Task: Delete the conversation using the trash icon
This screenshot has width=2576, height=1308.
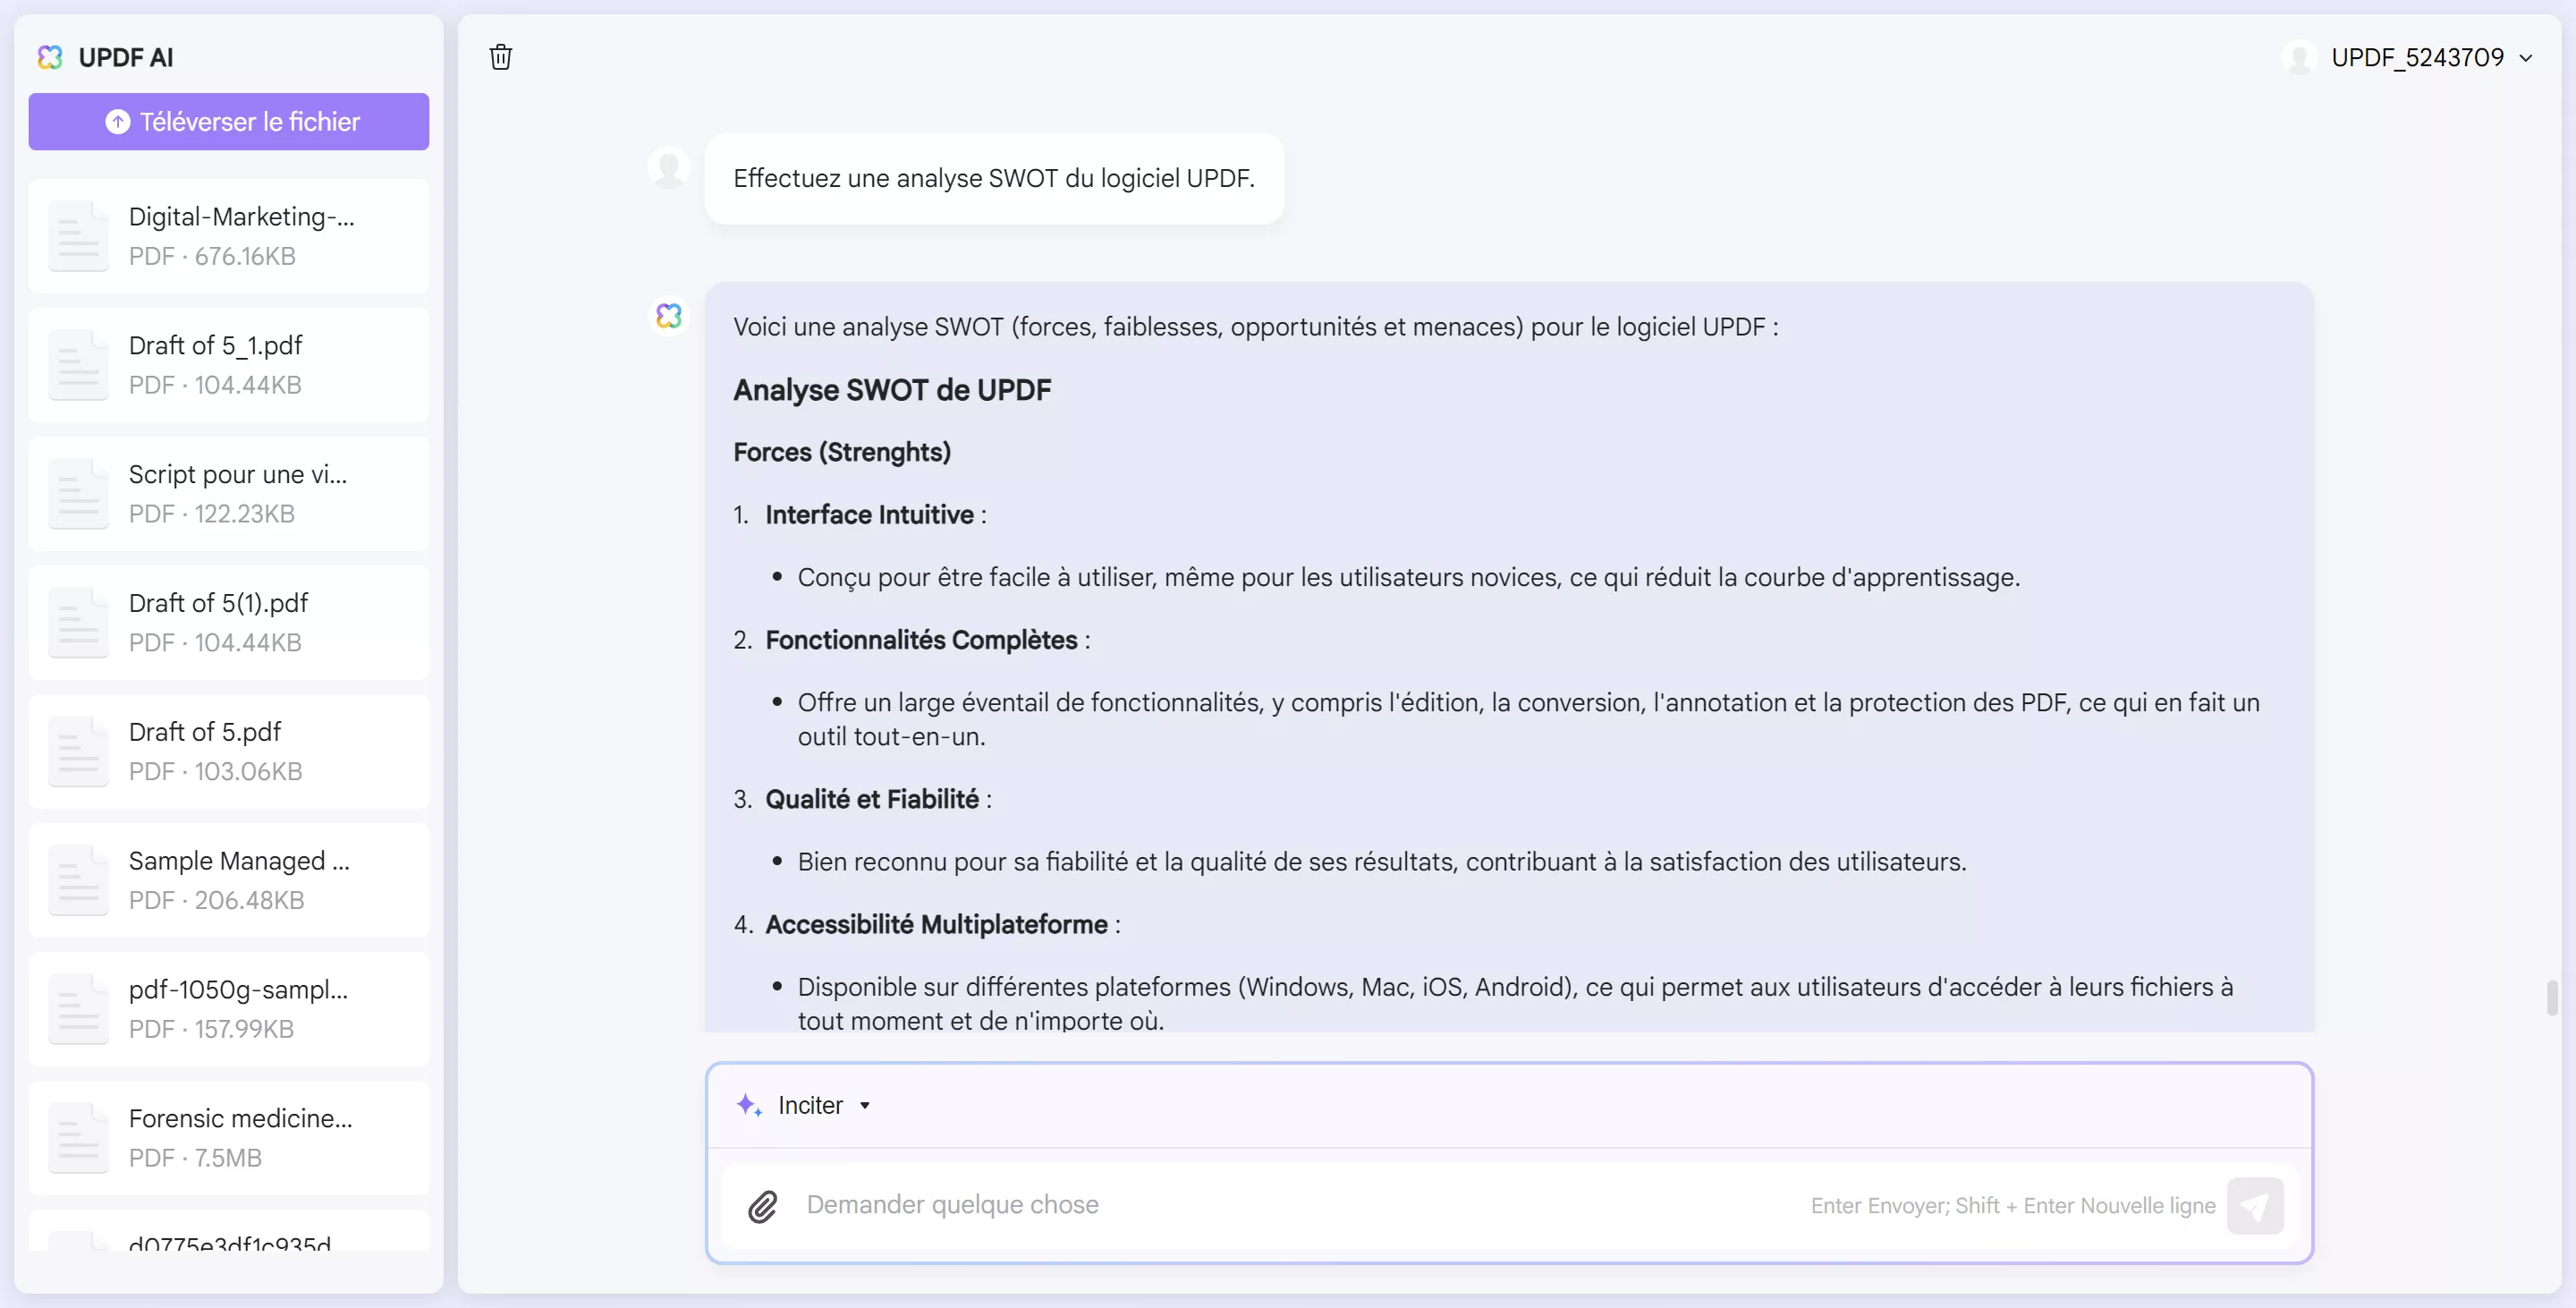Action: point(500,57)
